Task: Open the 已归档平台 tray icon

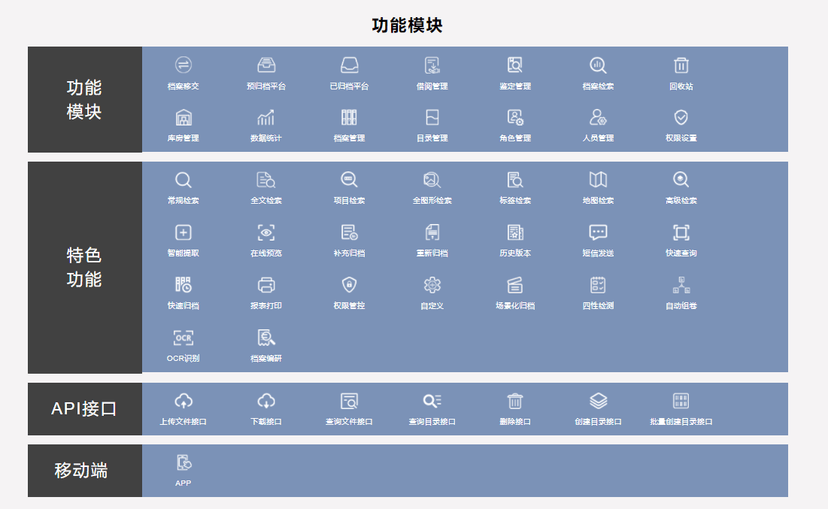Action: [x=349, y=65]
